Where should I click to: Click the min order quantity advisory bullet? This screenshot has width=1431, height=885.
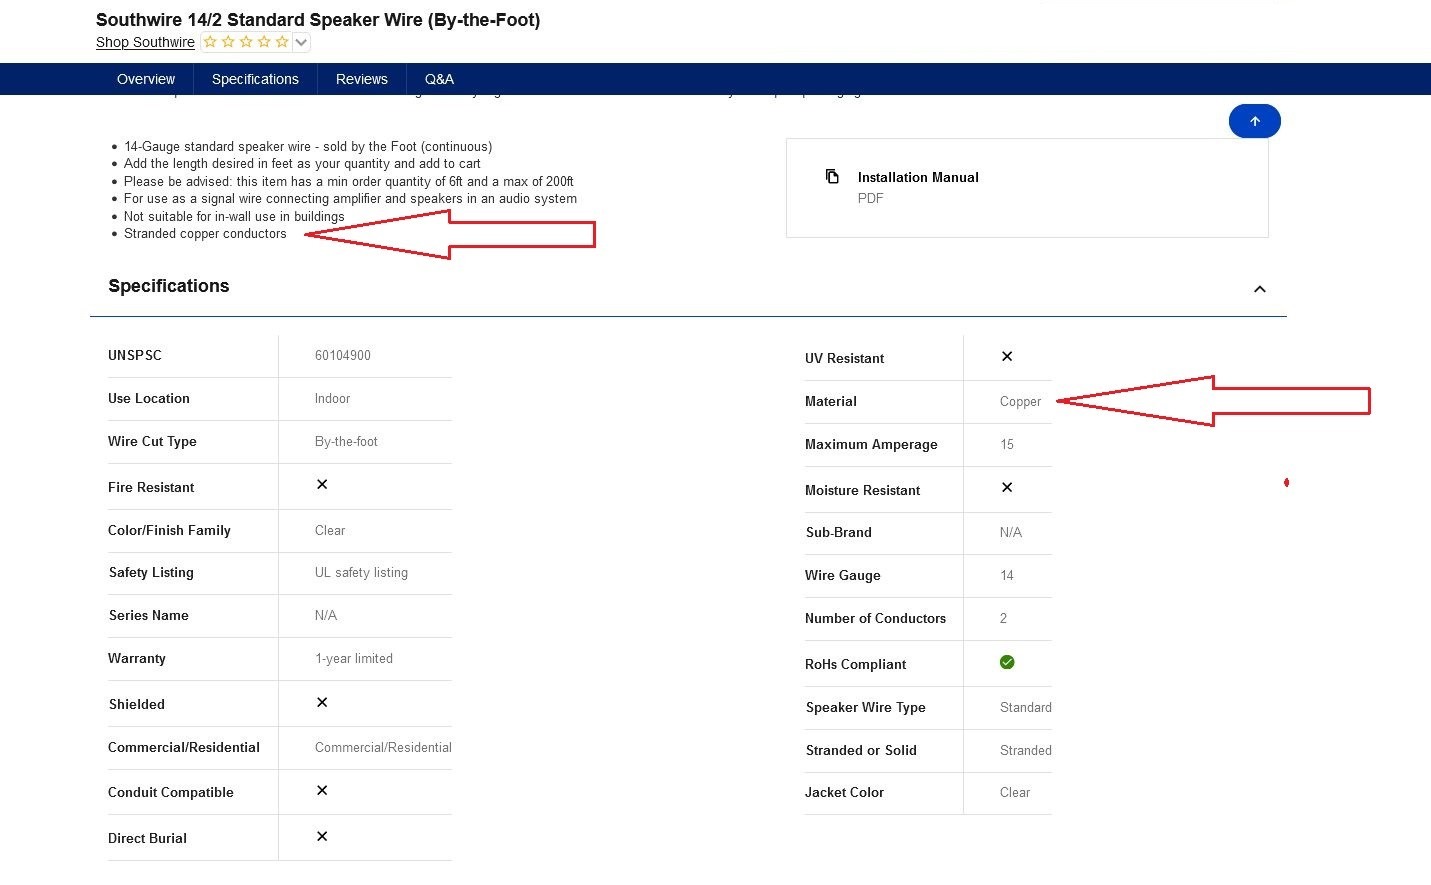tap(349, 181)
